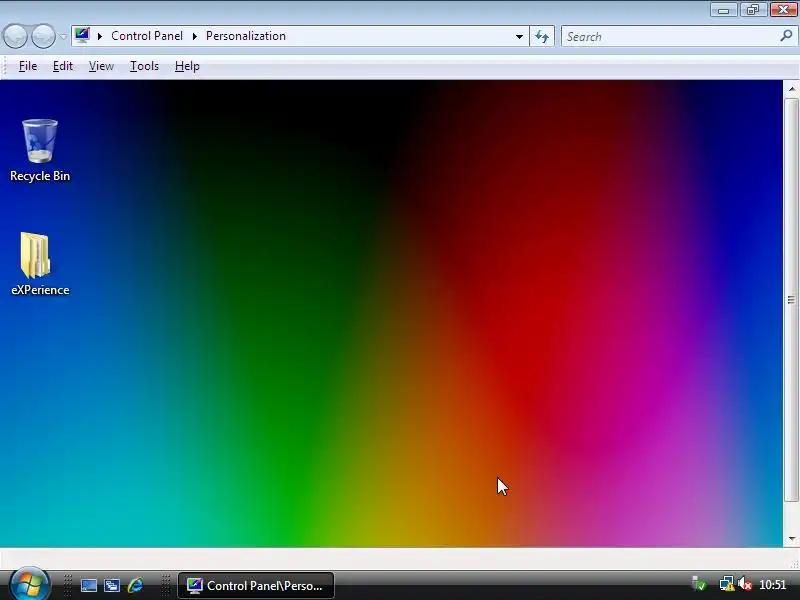The image size is (800, 600).
Task: Click the magnifier search icon
Action: (786, 36)
